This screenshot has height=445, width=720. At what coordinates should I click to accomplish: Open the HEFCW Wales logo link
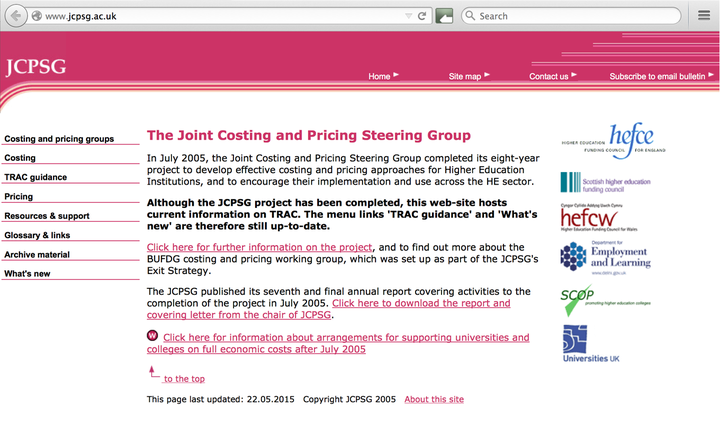[604, 218]
